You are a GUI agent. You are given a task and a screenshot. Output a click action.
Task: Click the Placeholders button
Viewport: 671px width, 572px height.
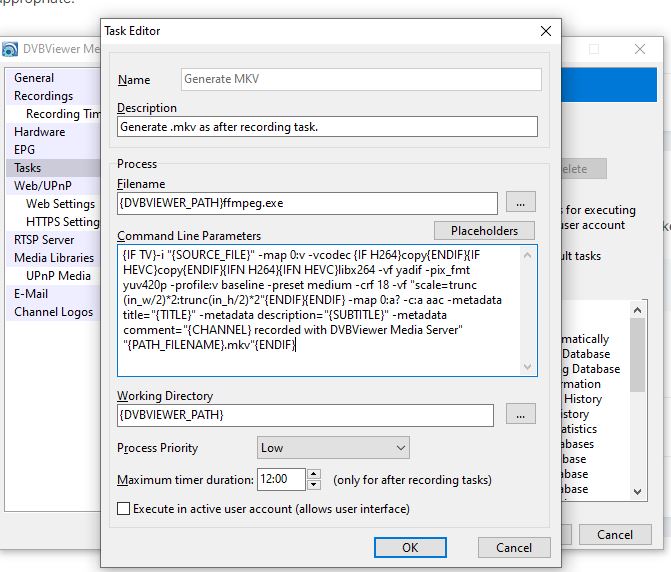point(484,231)
